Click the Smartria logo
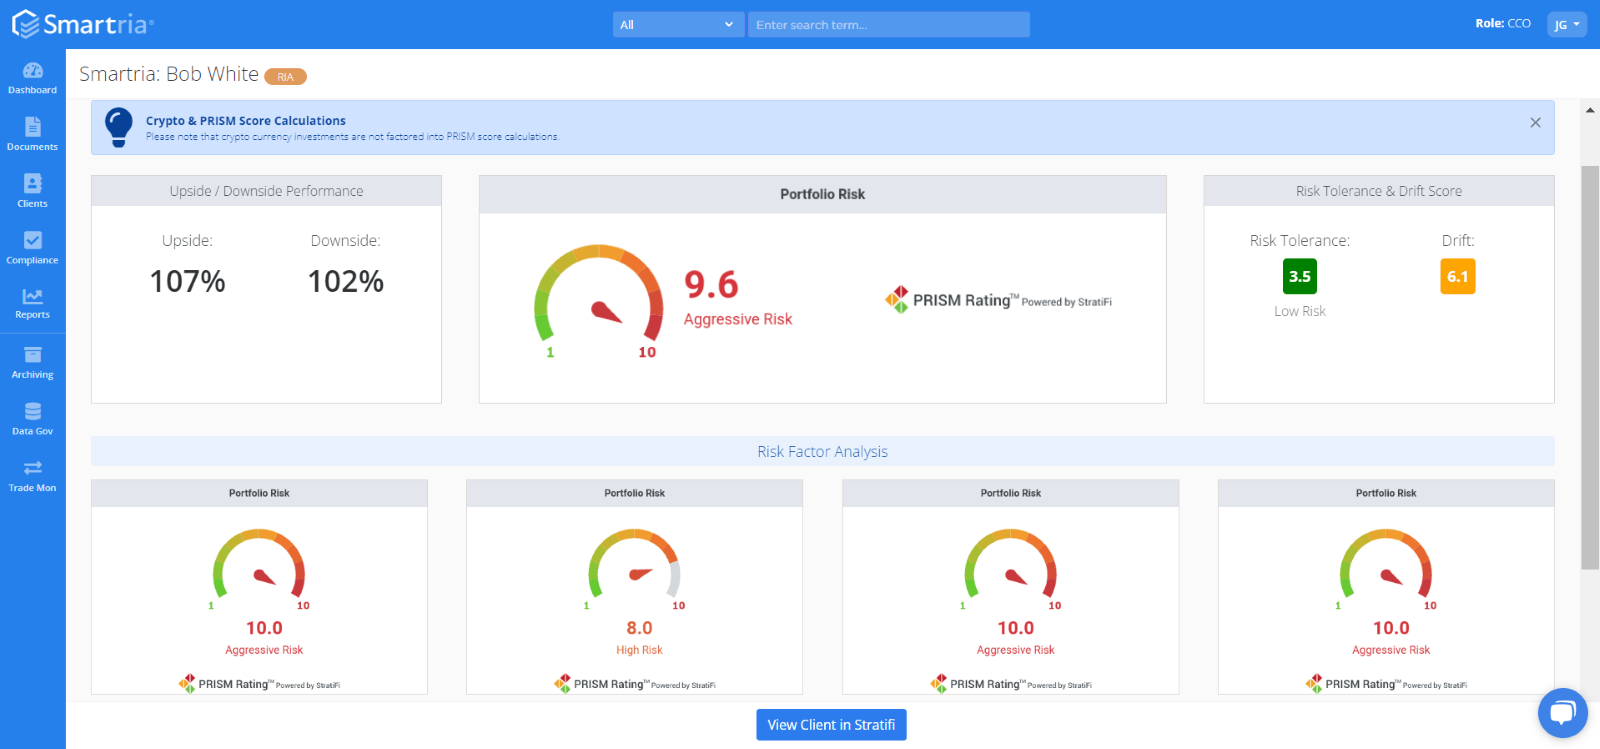Image resolution: width=1600 pixels, height=749 pixels. [83, 24]
